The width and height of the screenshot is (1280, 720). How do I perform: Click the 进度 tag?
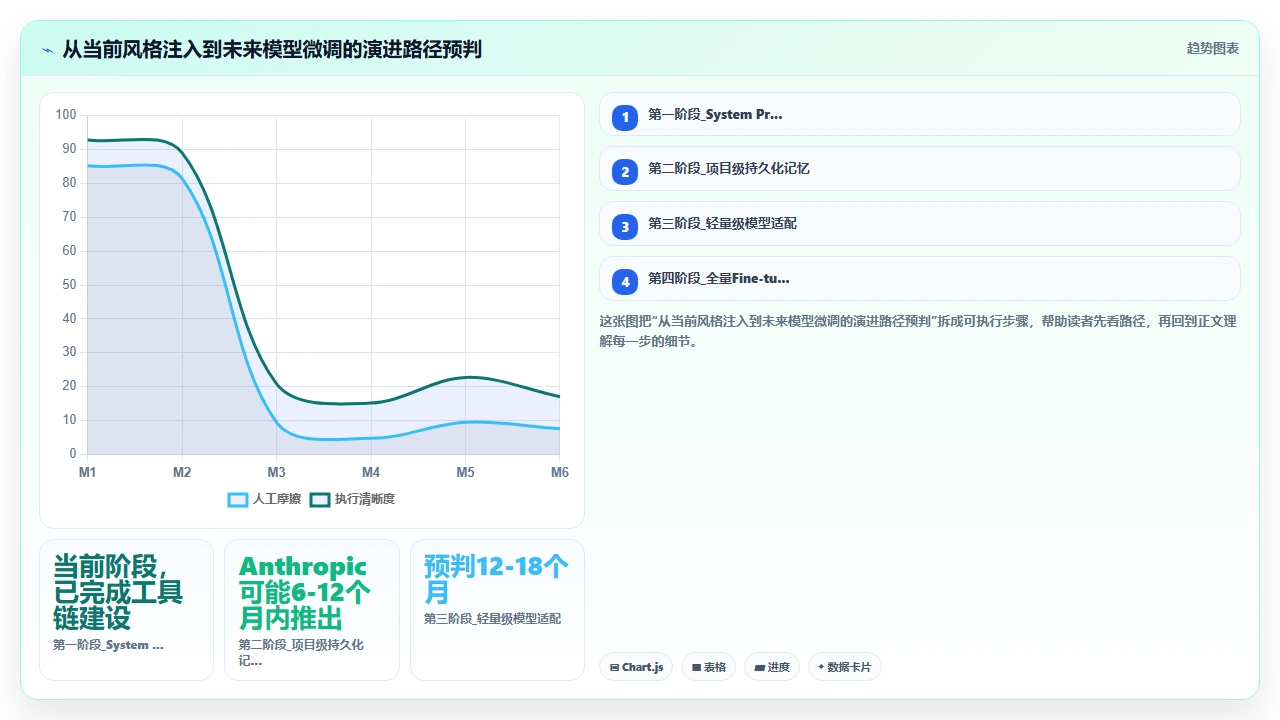coord(772,667)
